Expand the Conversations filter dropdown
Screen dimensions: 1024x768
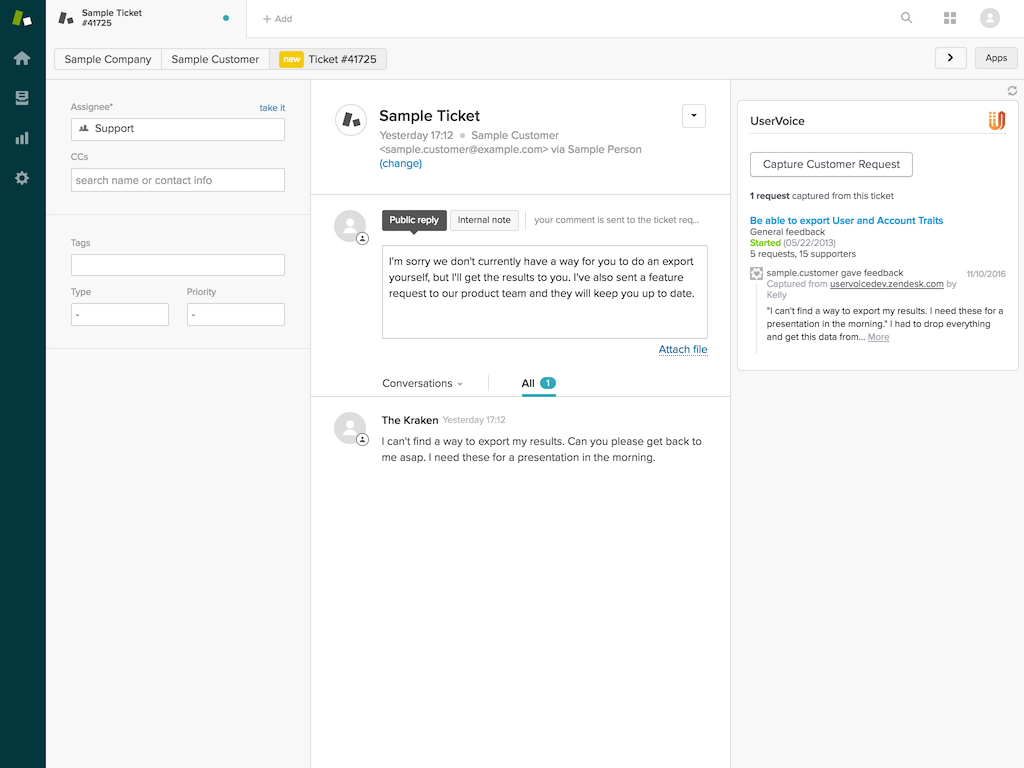tap(421, 383)
